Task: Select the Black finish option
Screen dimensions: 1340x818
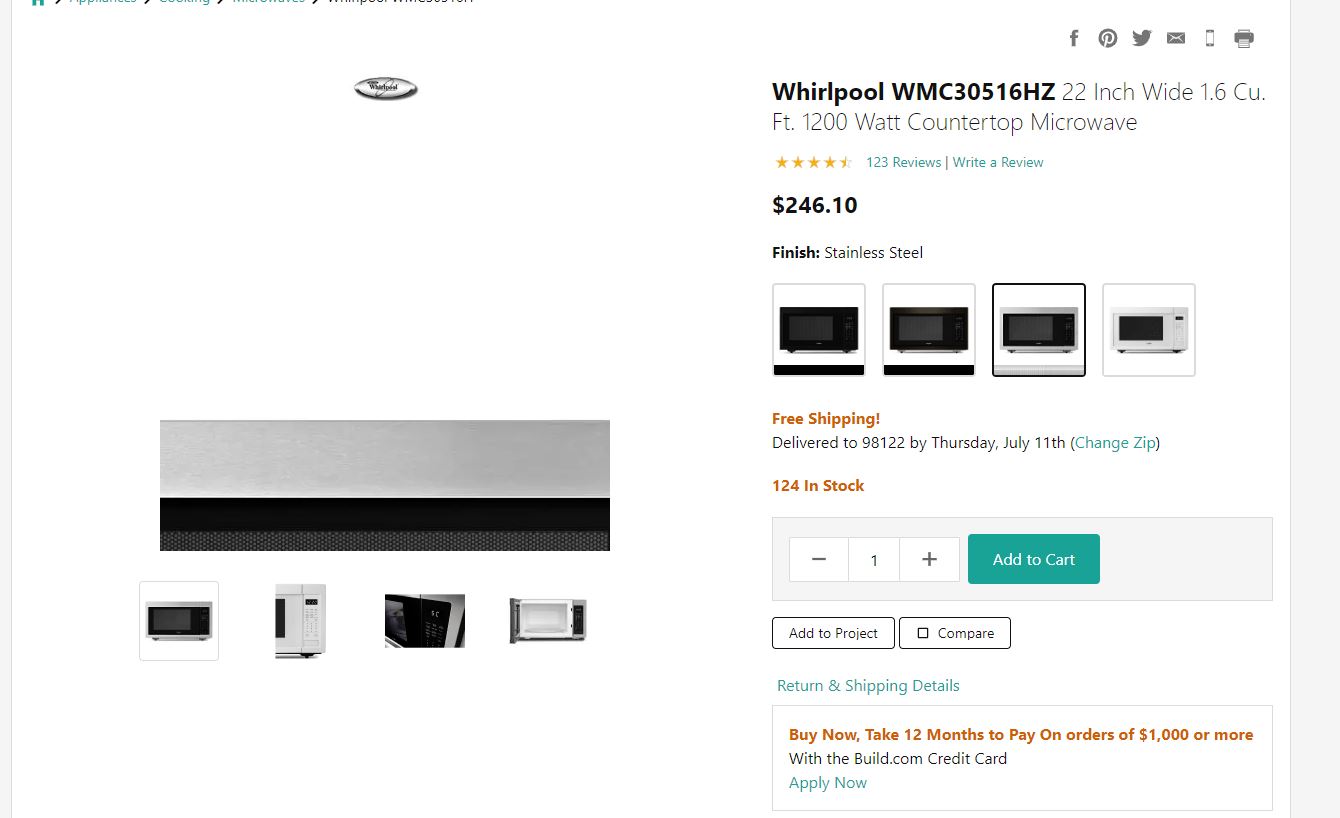Action: click(x=818, y=330)
